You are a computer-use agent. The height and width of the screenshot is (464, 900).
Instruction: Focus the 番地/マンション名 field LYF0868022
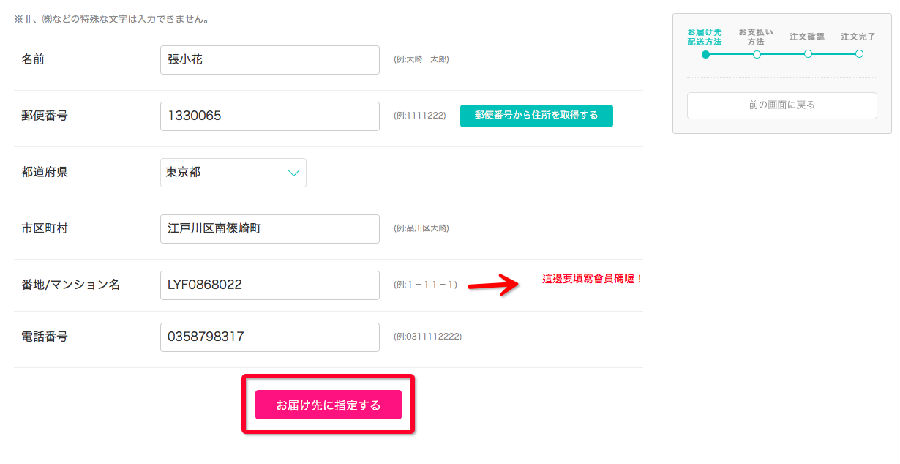coord(270,285)
